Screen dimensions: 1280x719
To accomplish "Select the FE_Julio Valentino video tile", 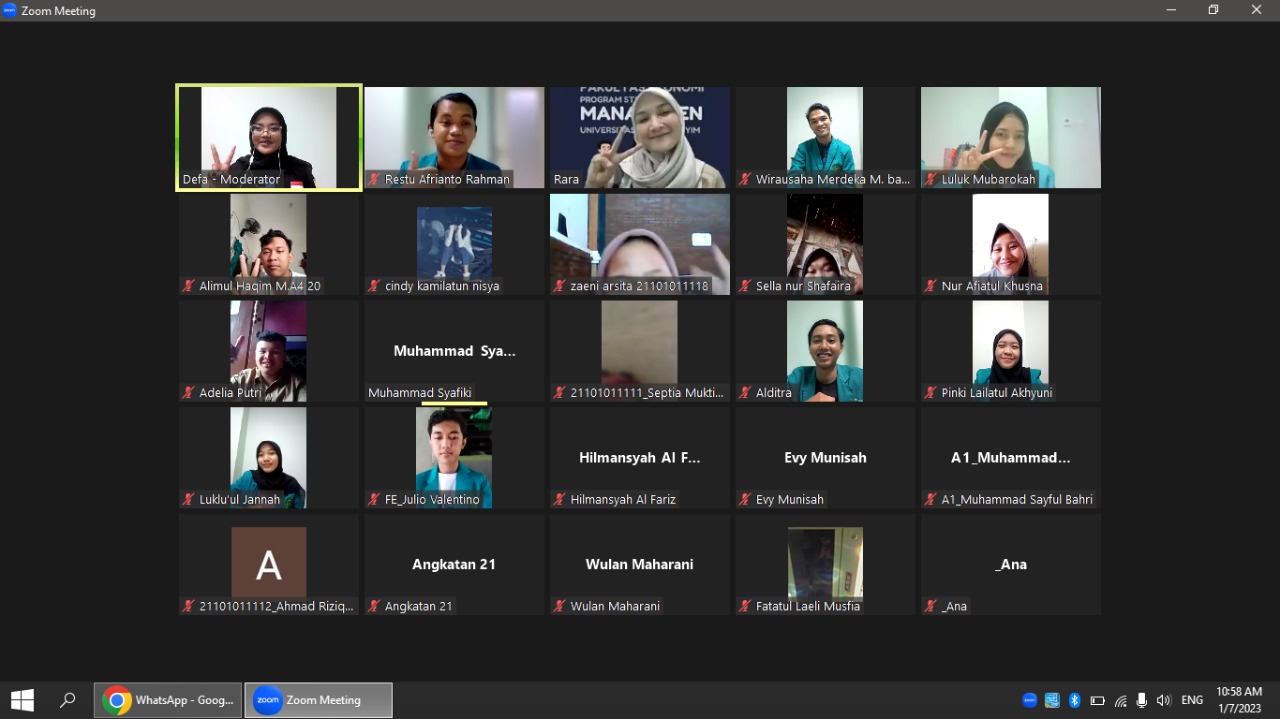I will point(454,457).
